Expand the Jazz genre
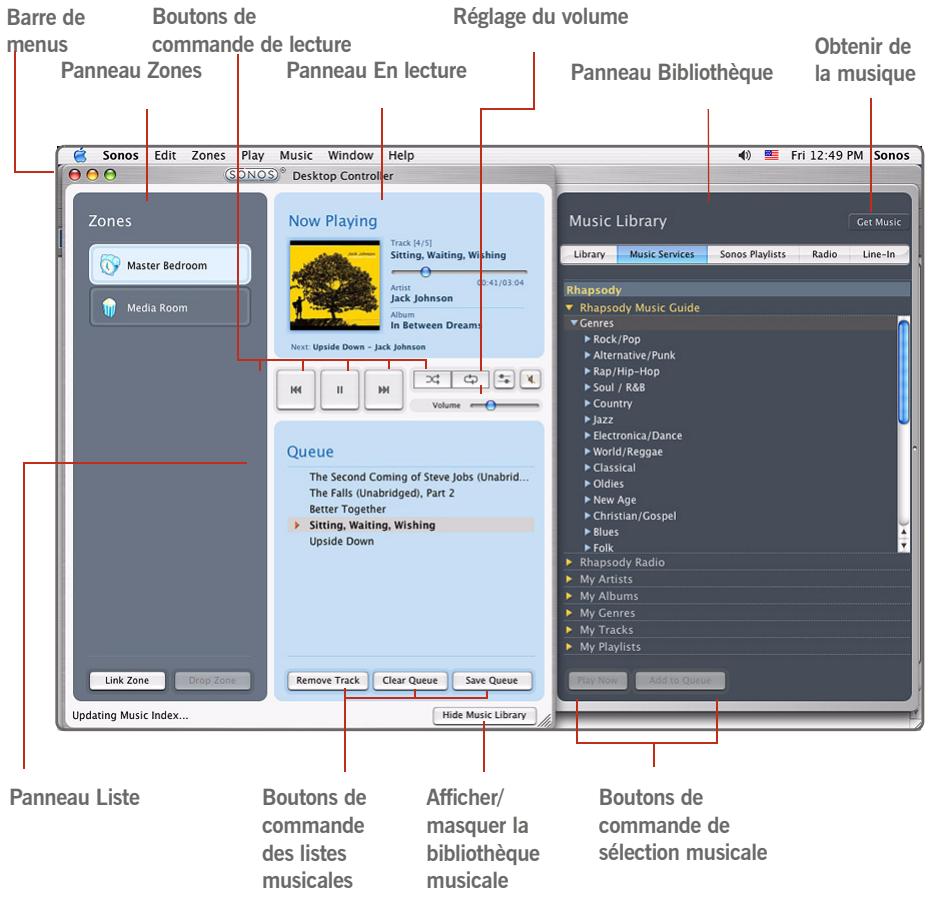Screen dimensions: 928x898 coord(587,419)
